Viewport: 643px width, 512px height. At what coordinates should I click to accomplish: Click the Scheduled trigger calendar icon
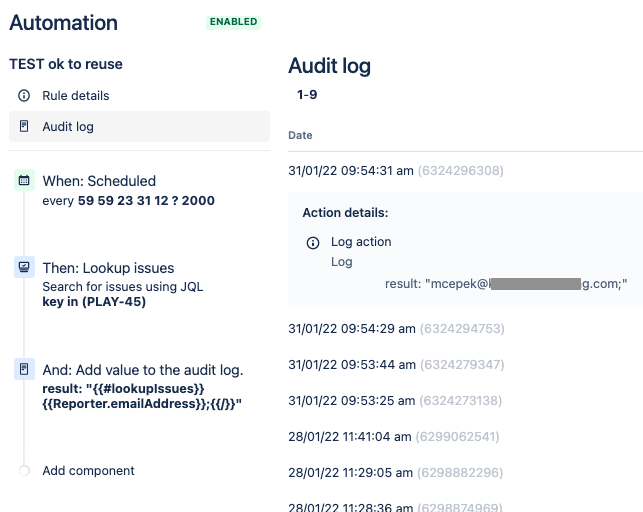24,180
